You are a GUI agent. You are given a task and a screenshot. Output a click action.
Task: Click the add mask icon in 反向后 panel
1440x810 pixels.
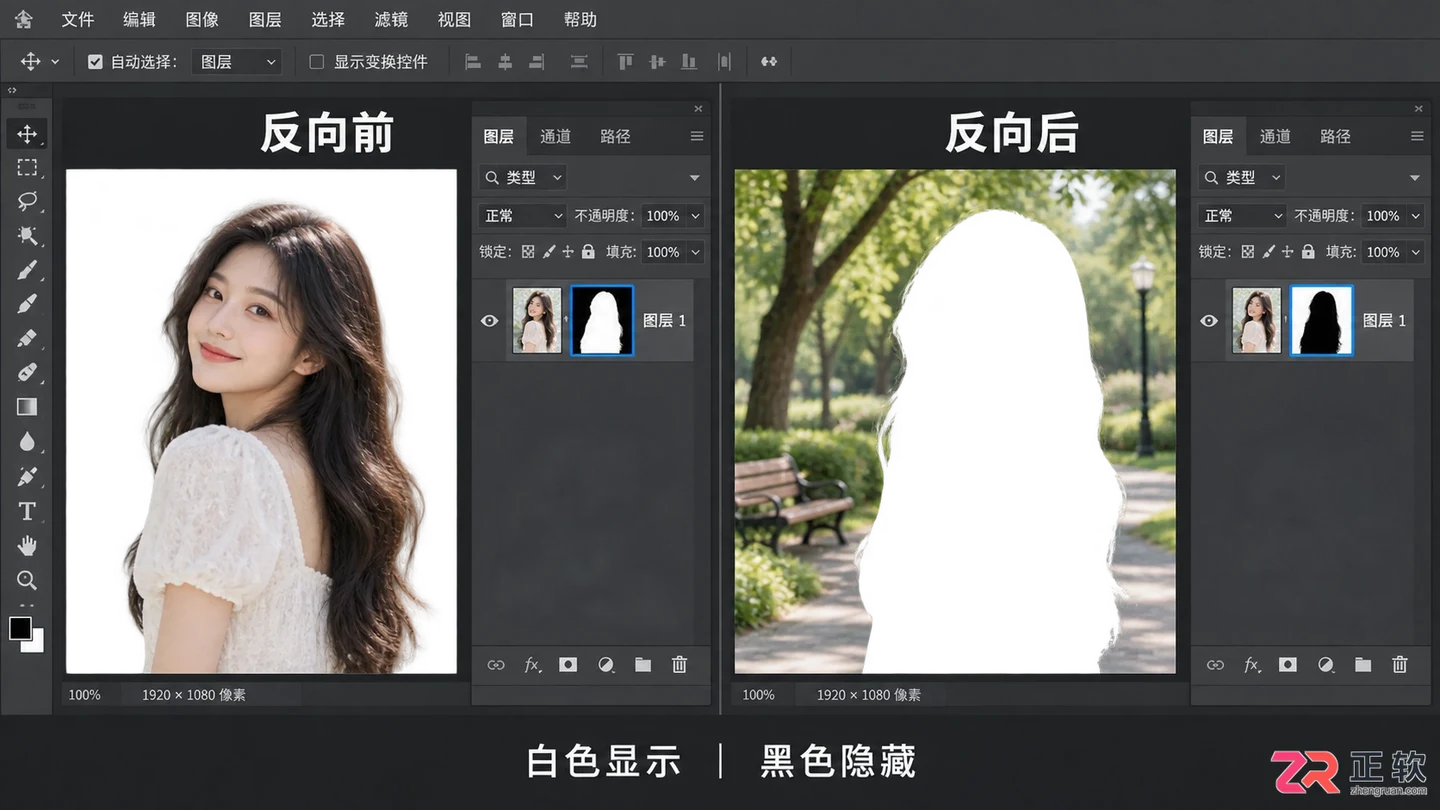(x=1288, y=665)
